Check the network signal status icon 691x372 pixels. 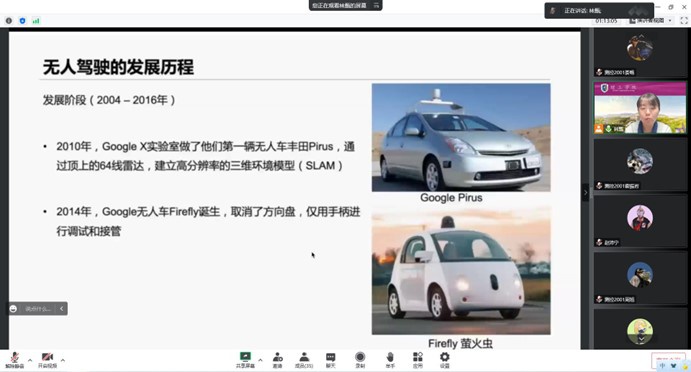pyautogui.click(x=36, y=21)
